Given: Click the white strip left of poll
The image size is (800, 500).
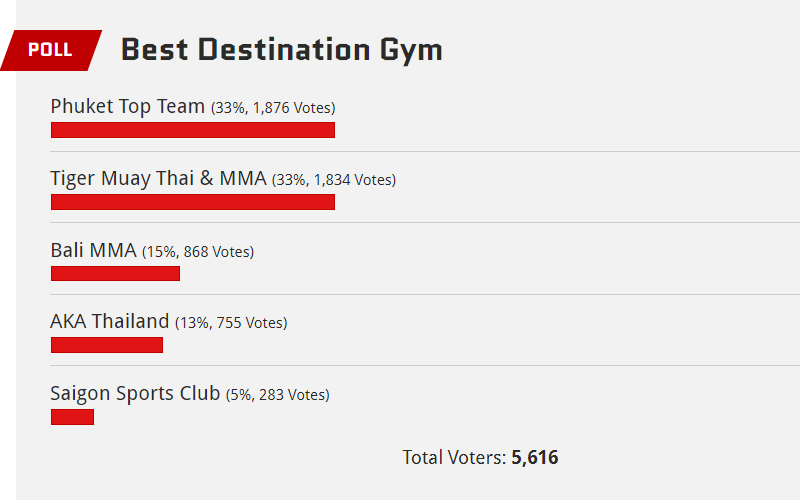Looking at the screenshot, I should coord(8,286).
